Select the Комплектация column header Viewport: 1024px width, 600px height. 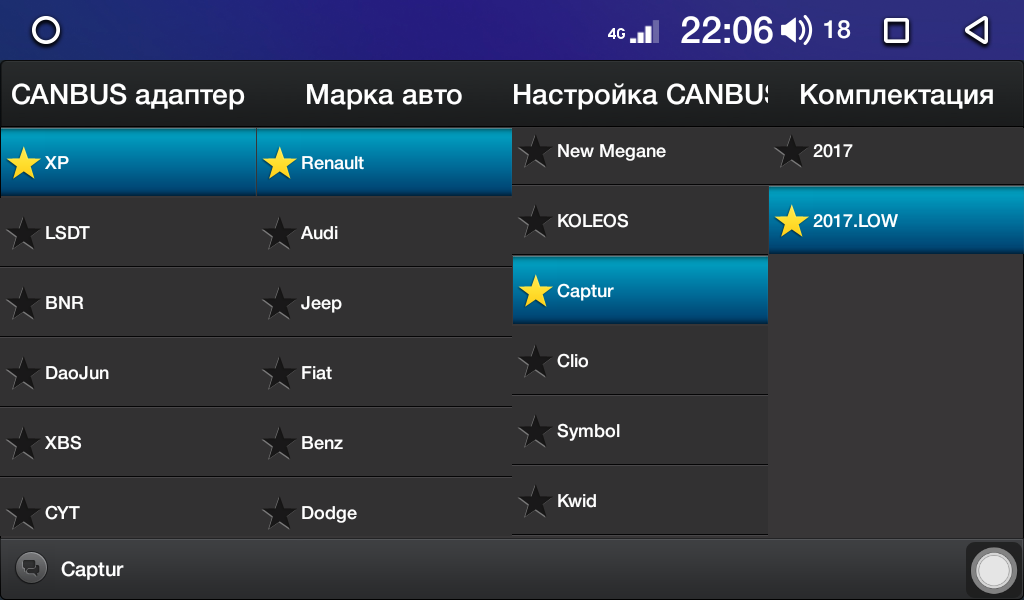click(x=896, y=95)
